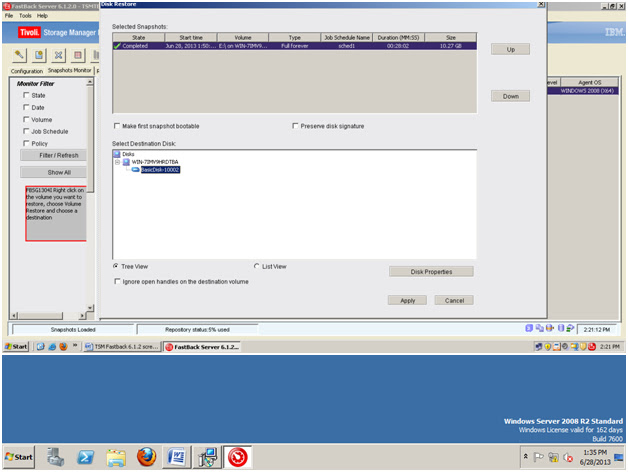Click the BasicDisk-10002 disk icon
This screenshot has width=628, height=472.
point(135,169)
